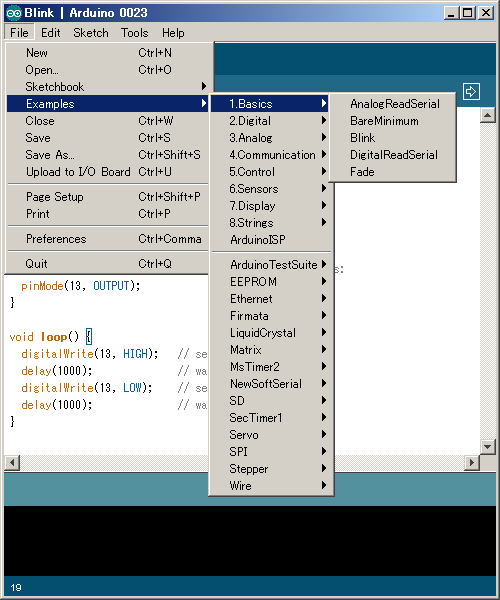Minimize the Arduino window
500x600 pixels.
[451, 13]
